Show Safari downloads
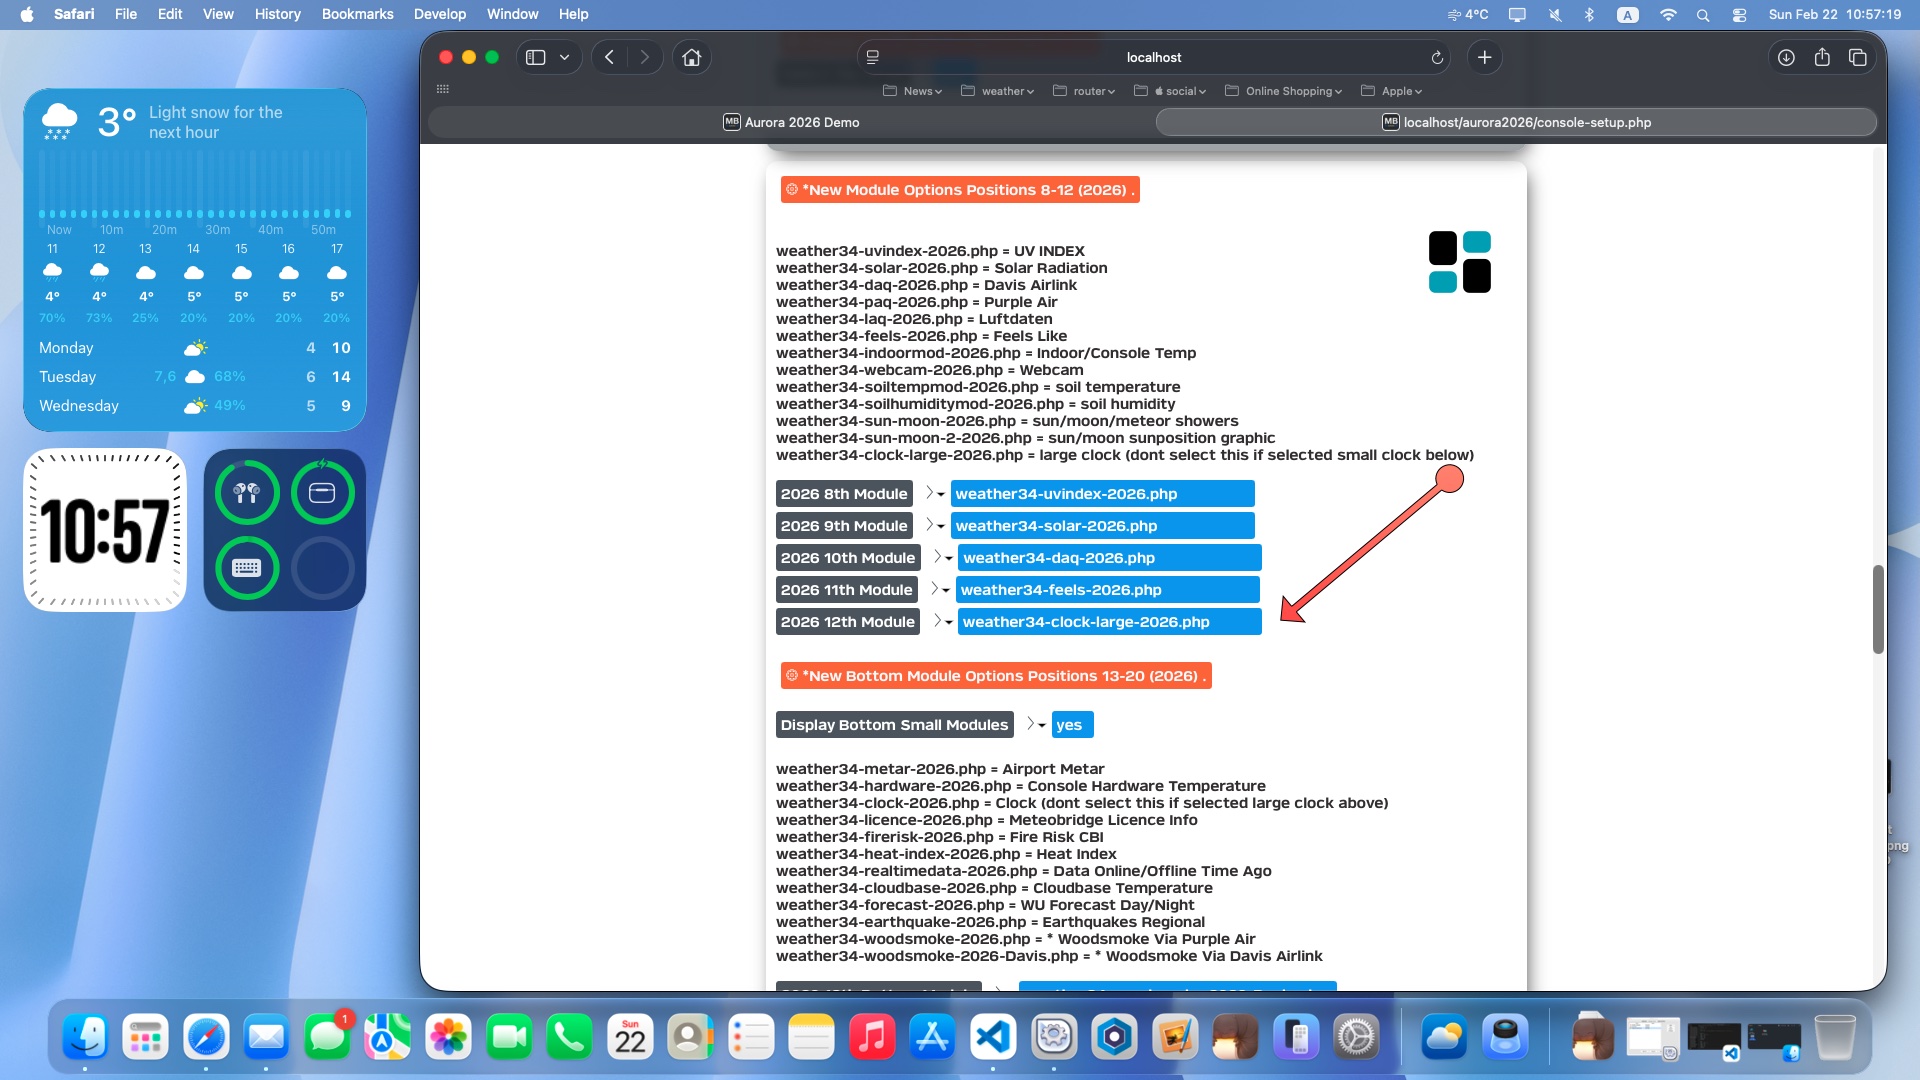 click(1785, 57)
